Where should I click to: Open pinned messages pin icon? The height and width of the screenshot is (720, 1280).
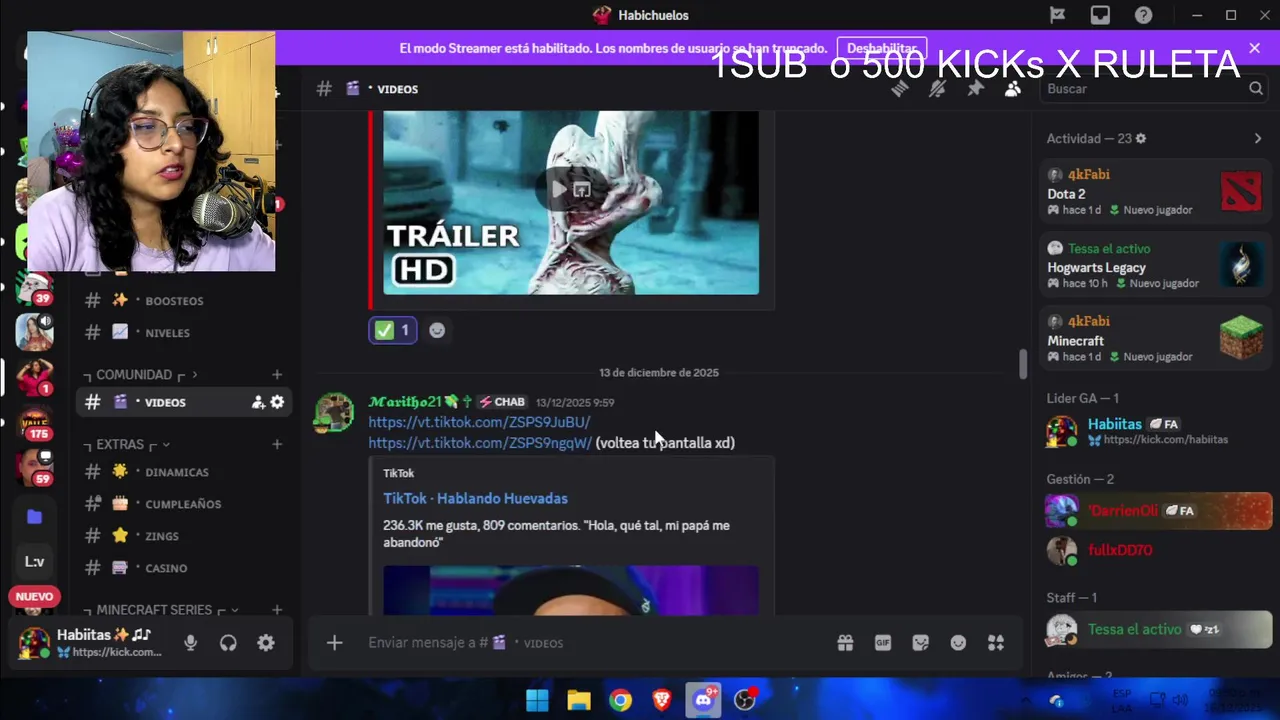(975, 89)
